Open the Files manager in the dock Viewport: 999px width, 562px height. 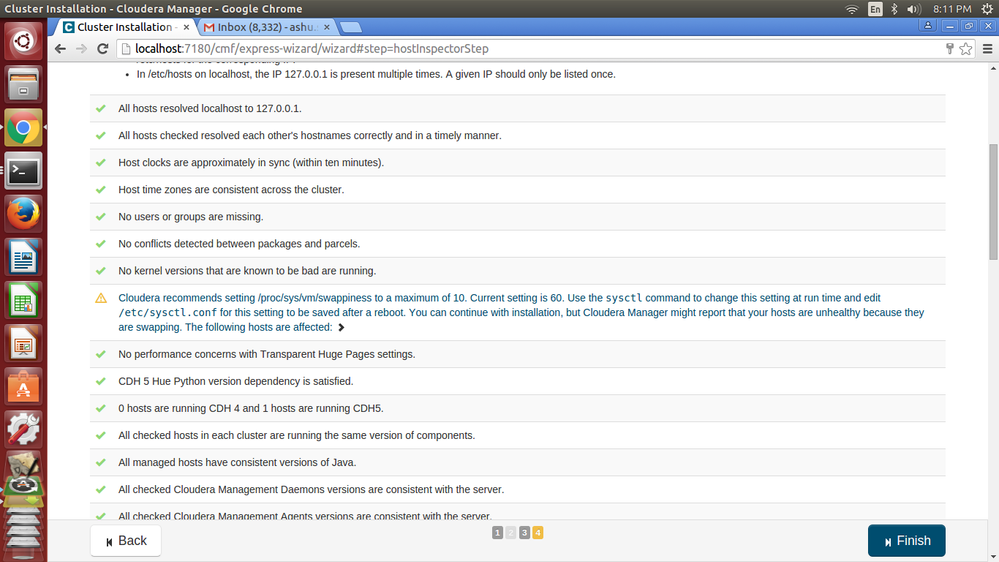24,84
